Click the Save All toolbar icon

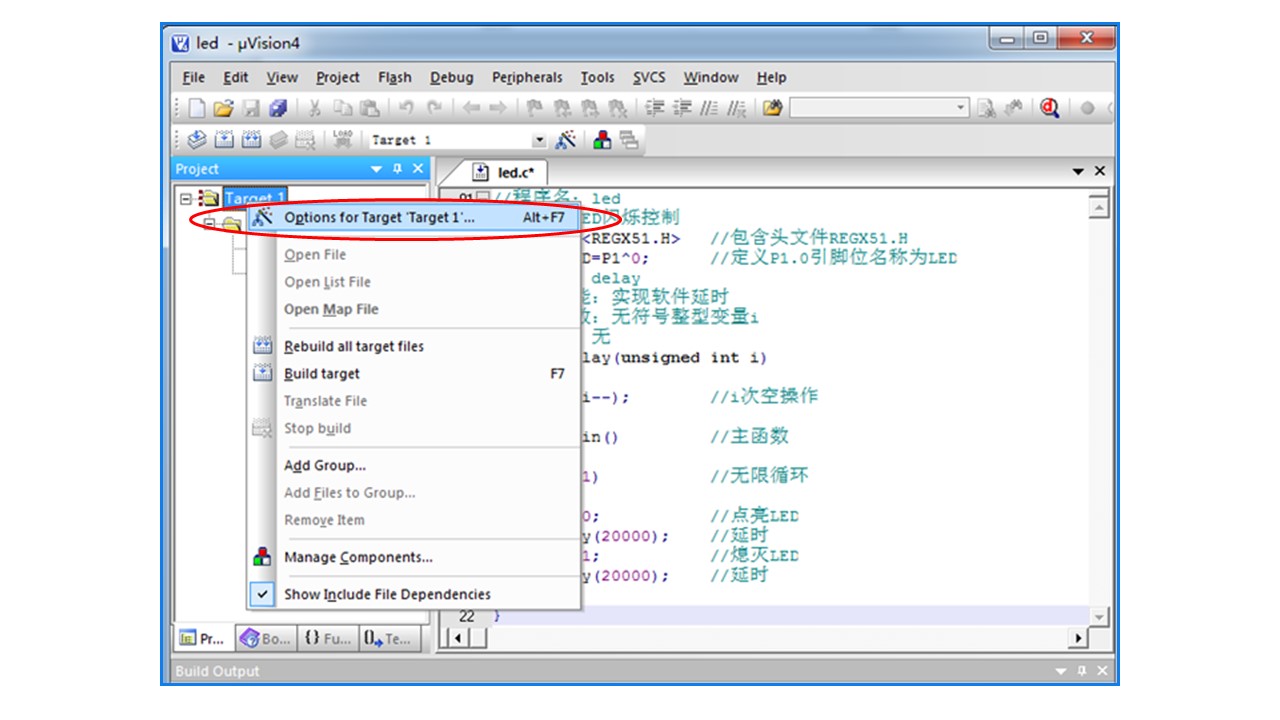coord(278,108)
